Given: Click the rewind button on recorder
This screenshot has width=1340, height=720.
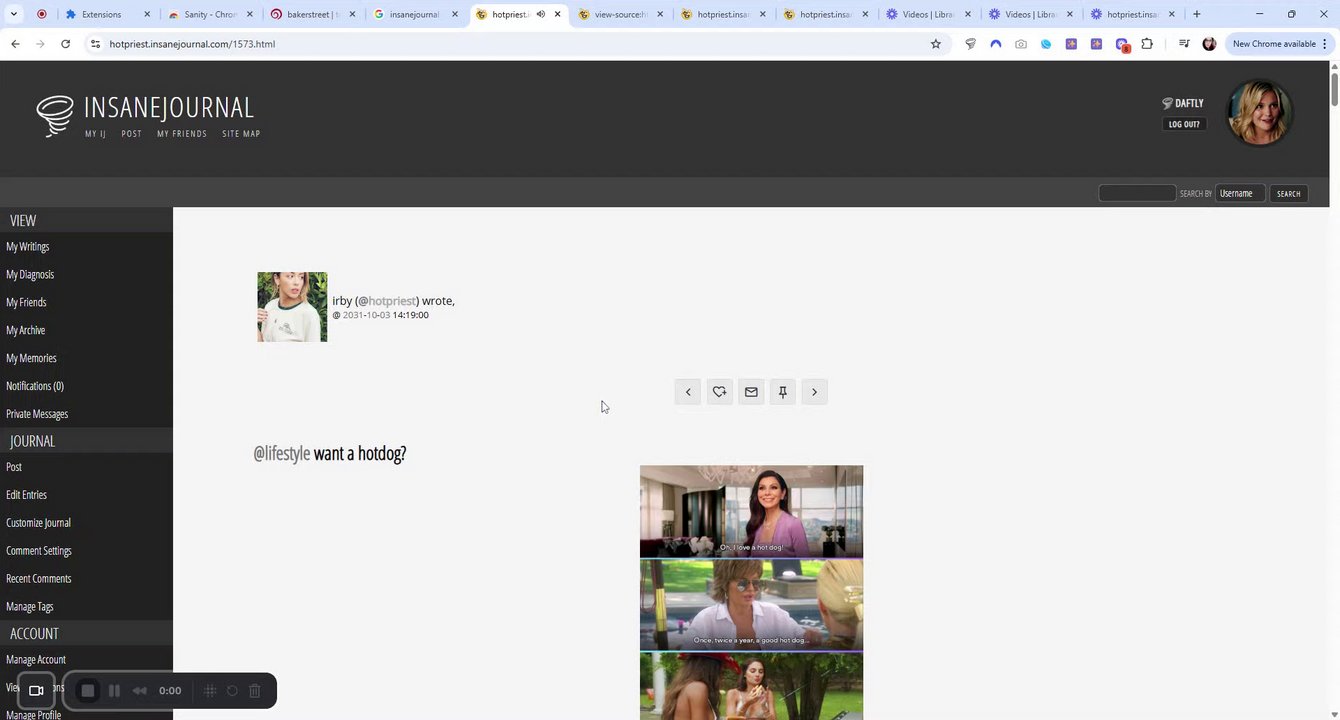Looking at the screenshot, I should pos(140,690).
